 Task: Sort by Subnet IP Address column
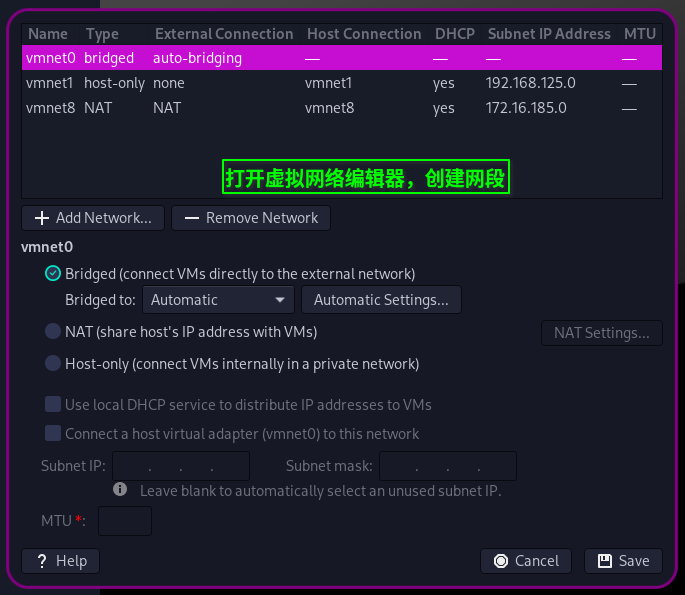549,34
